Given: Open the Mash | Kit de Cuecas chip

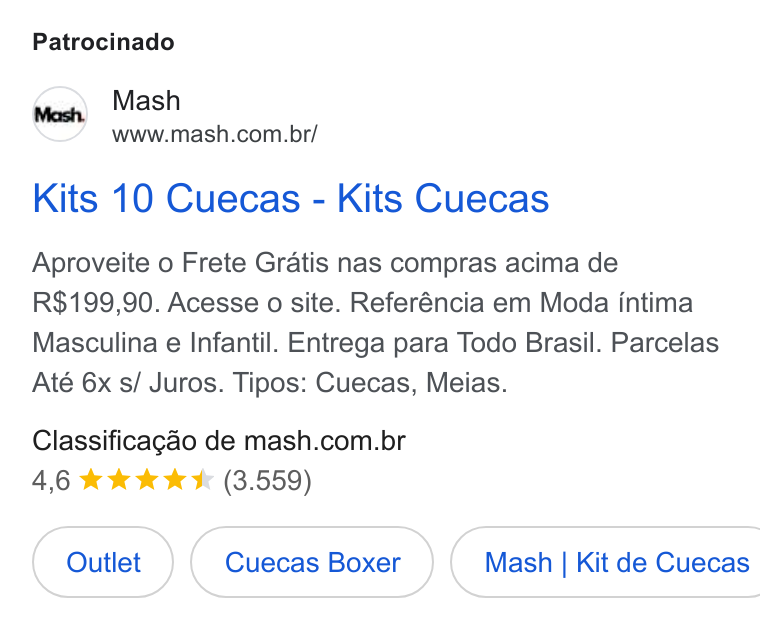Looking at the screenshot, I should coord(606,562).
